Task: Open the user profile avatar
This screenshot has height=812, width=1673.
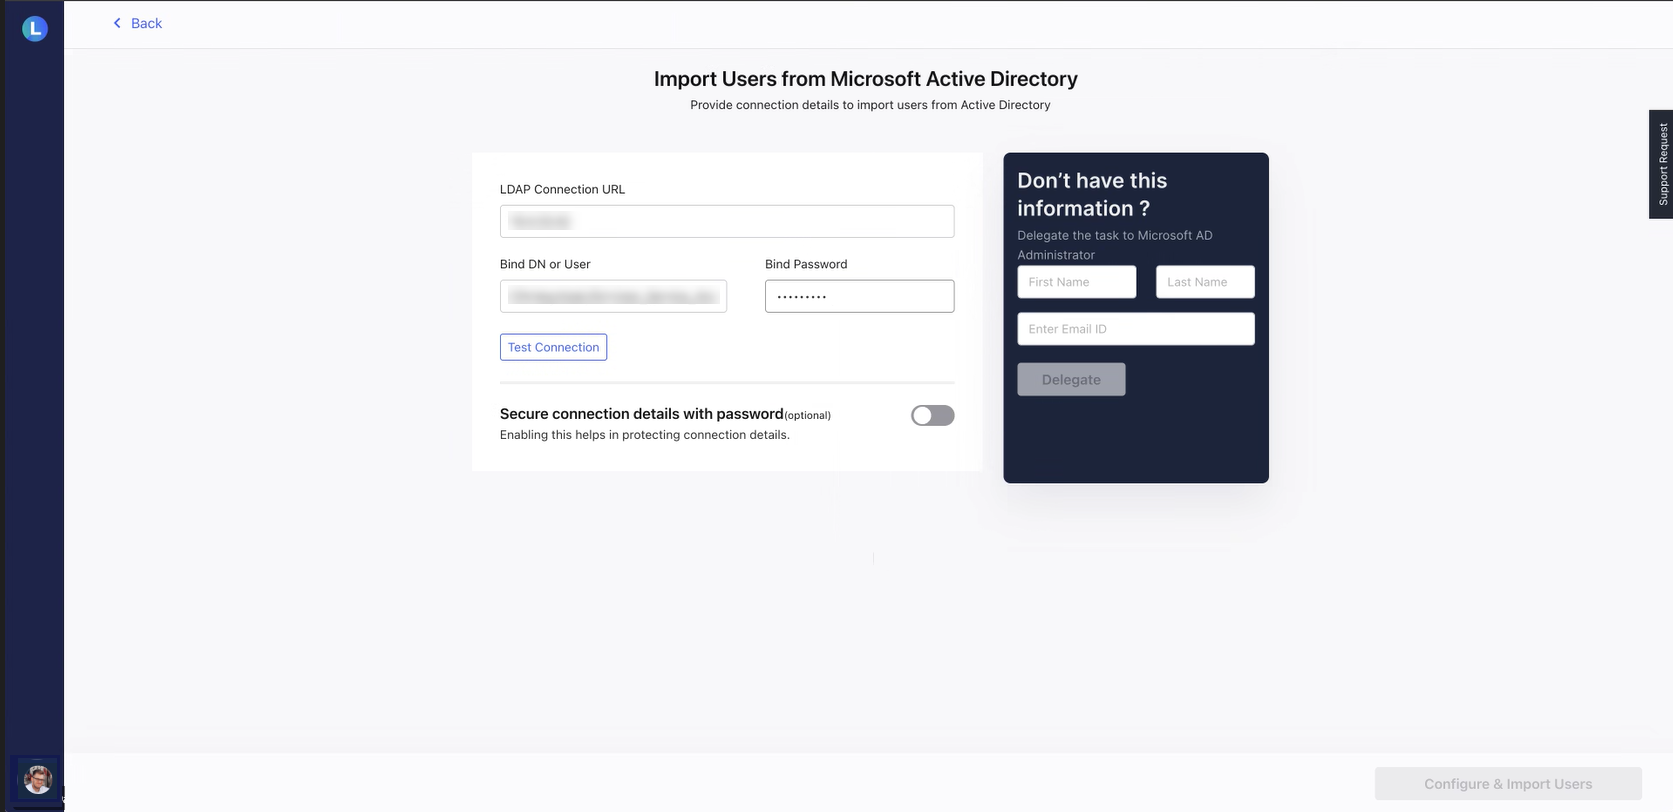Action: (x=37, y=779)
